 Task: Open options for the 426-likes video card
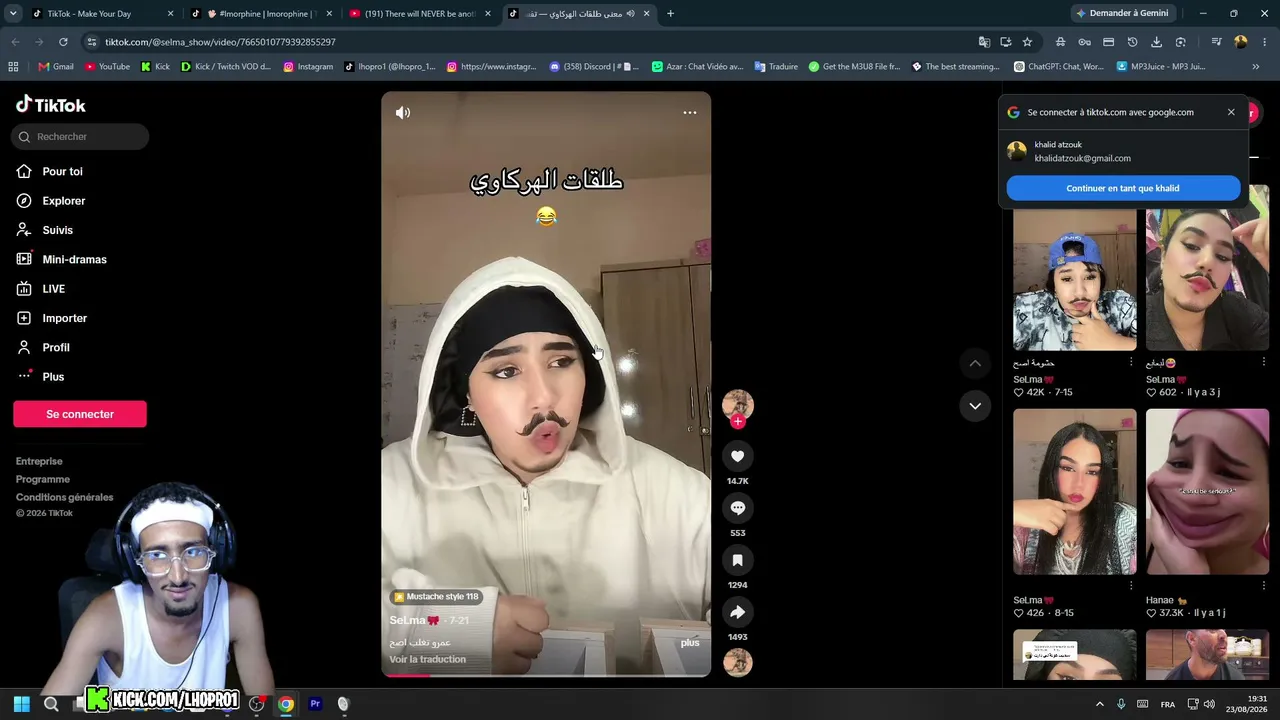tap(1131, 586)
